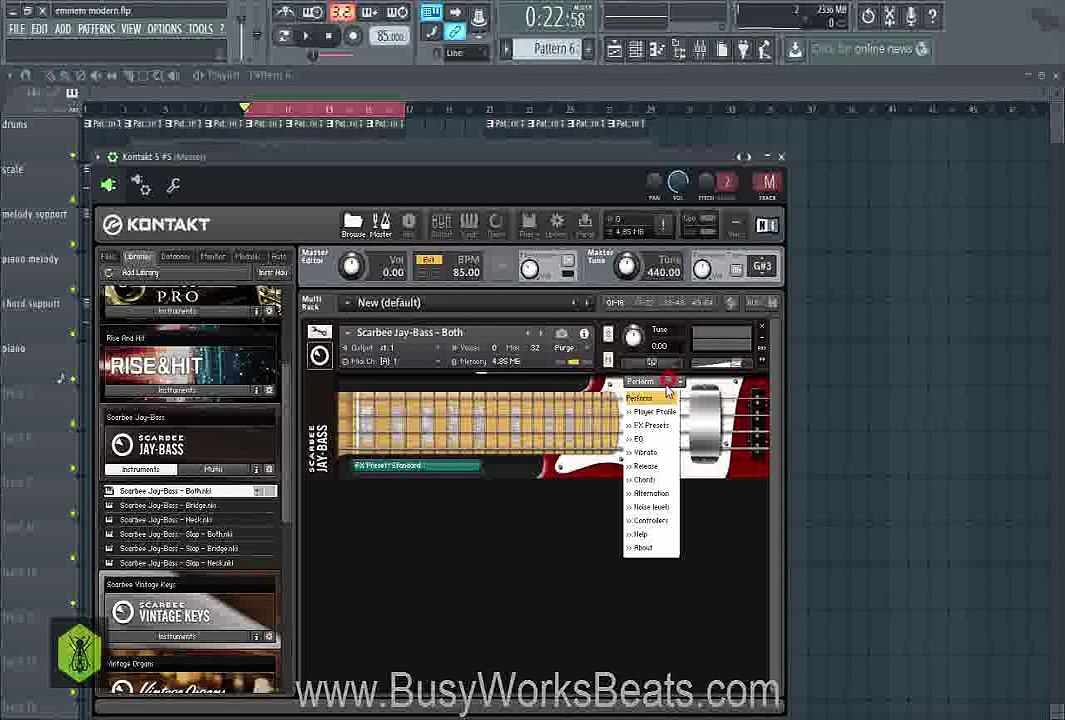This screenshot has width=1065, height=720.
Task: Click the download arrow icon in FL toolbar
Action: pyautogui.click(x=795, y=49)
